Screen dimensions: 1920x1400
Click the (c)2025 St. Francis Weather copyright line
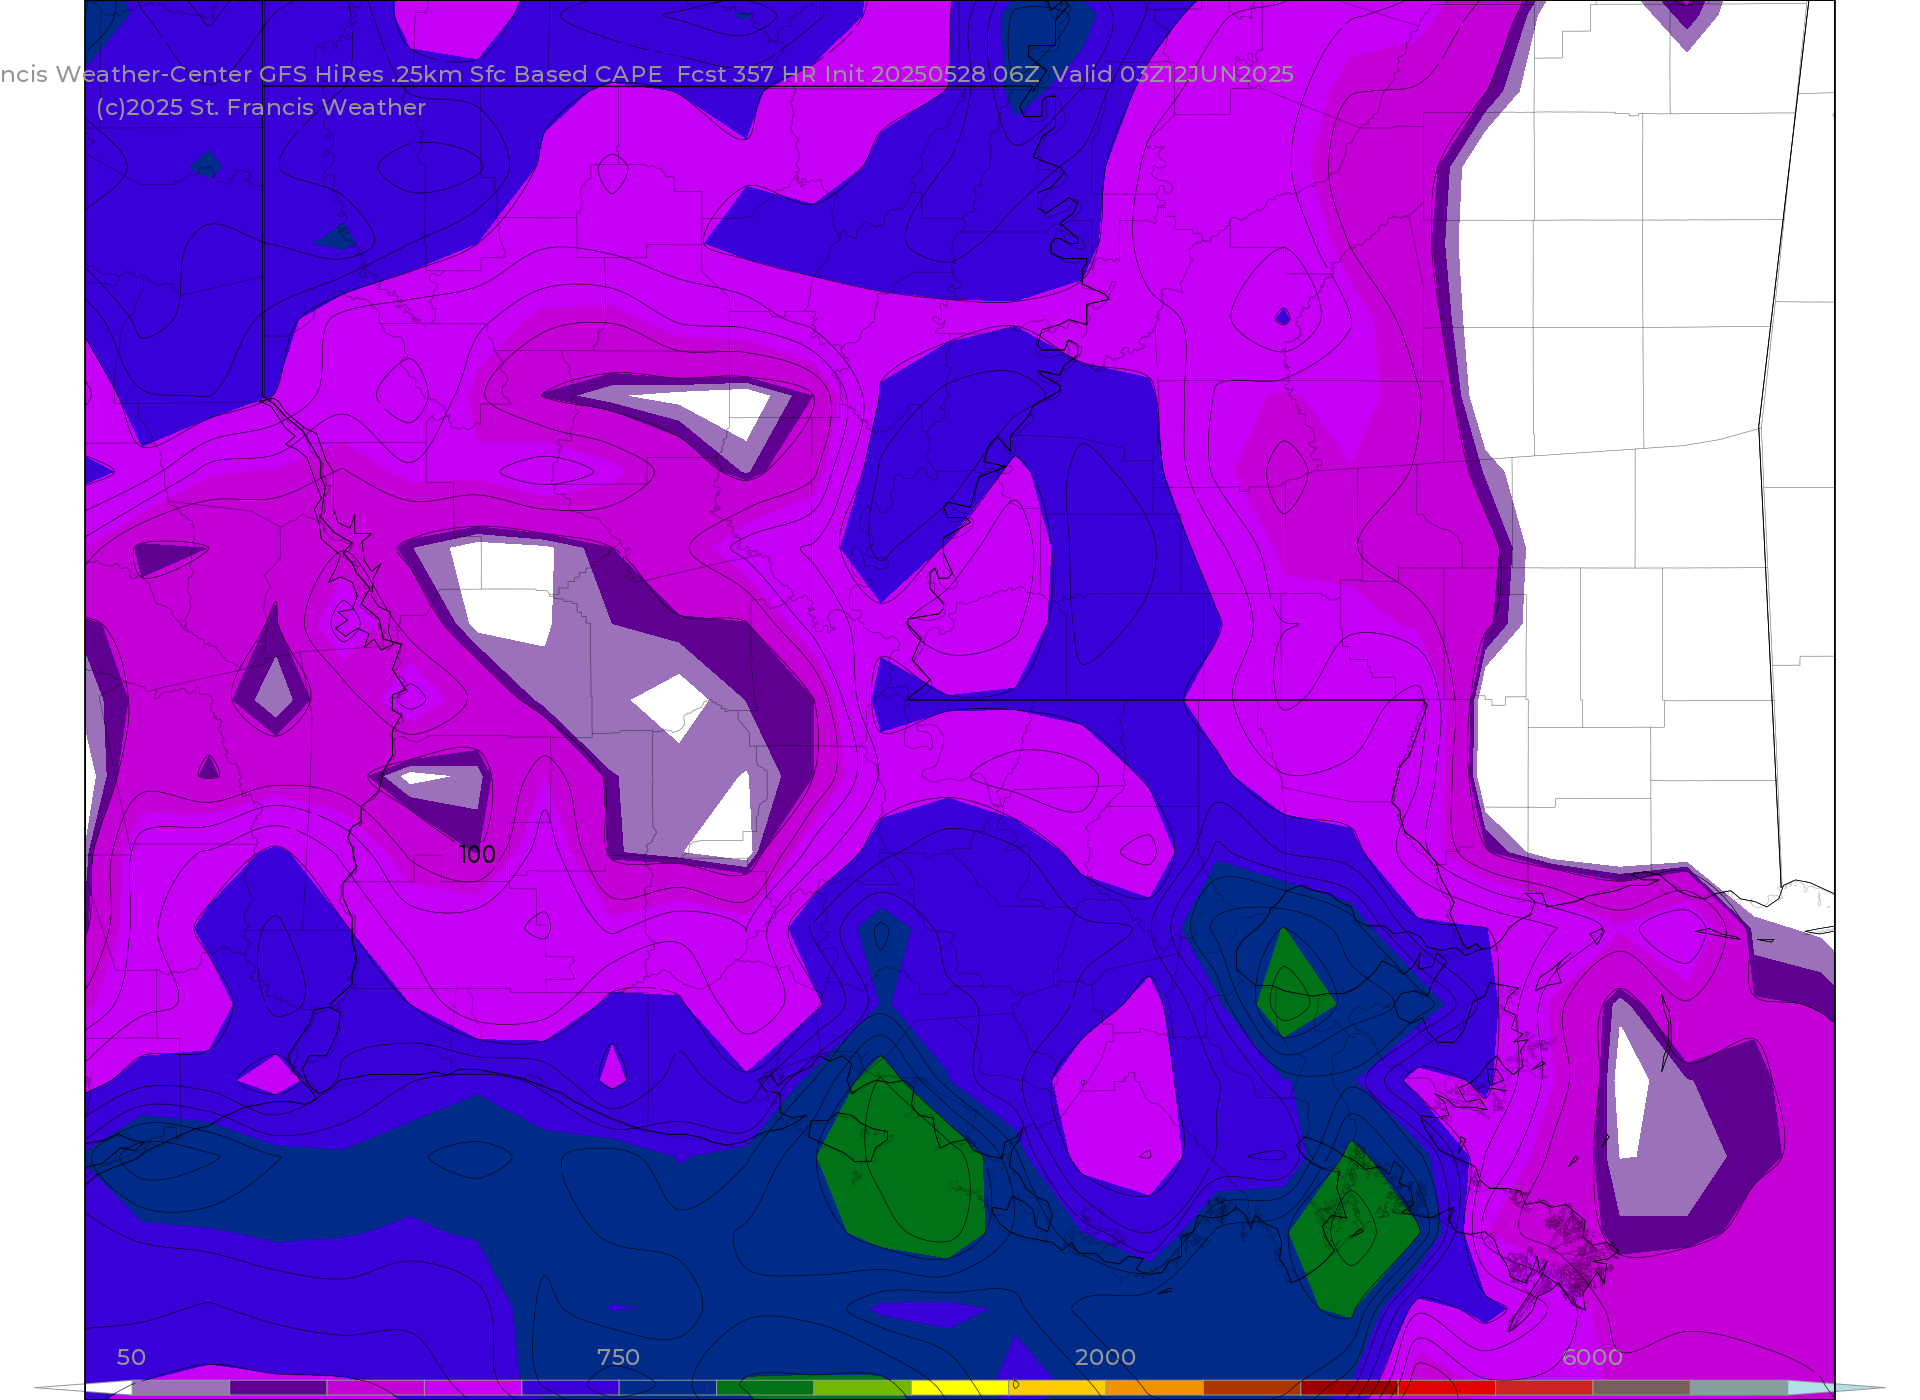(261, 107)
